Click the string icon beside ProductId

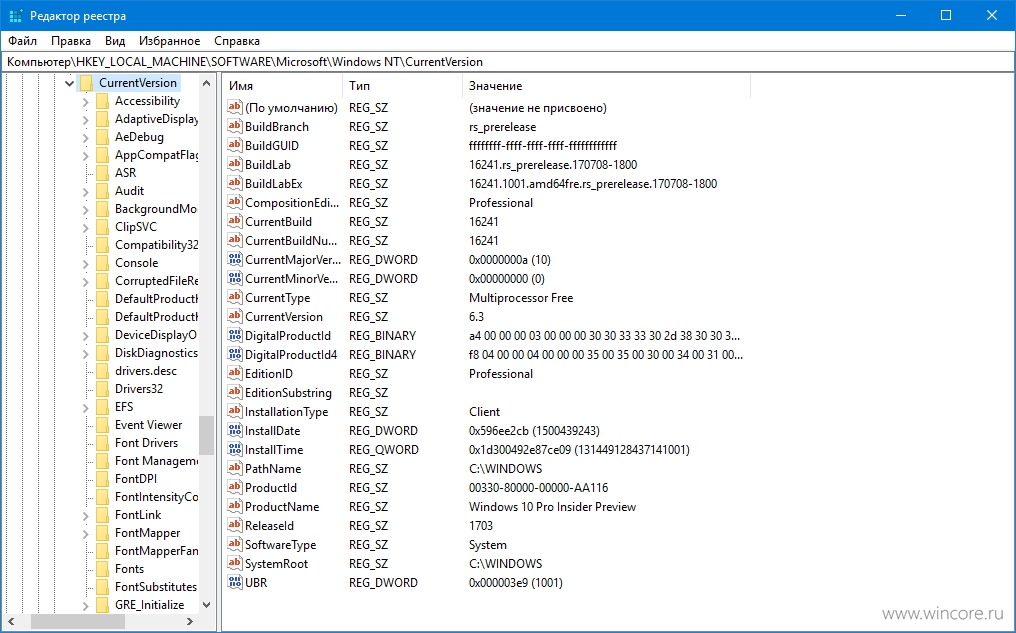click(x=235, y=488)
